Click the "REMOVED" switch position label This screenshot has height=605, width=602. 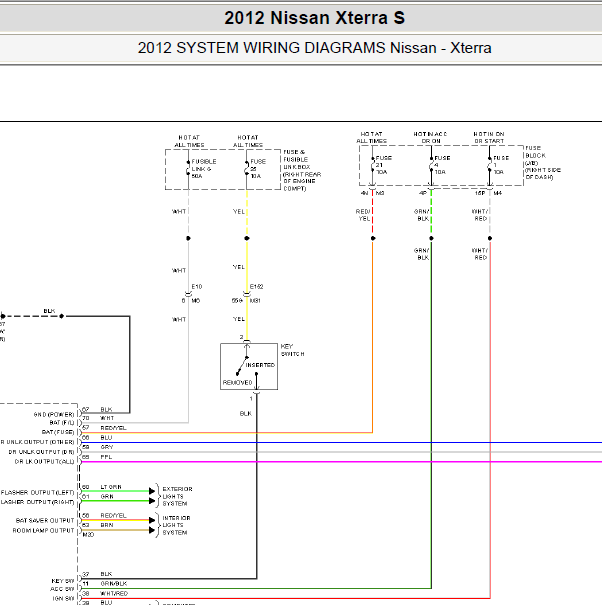click(237, 383)
